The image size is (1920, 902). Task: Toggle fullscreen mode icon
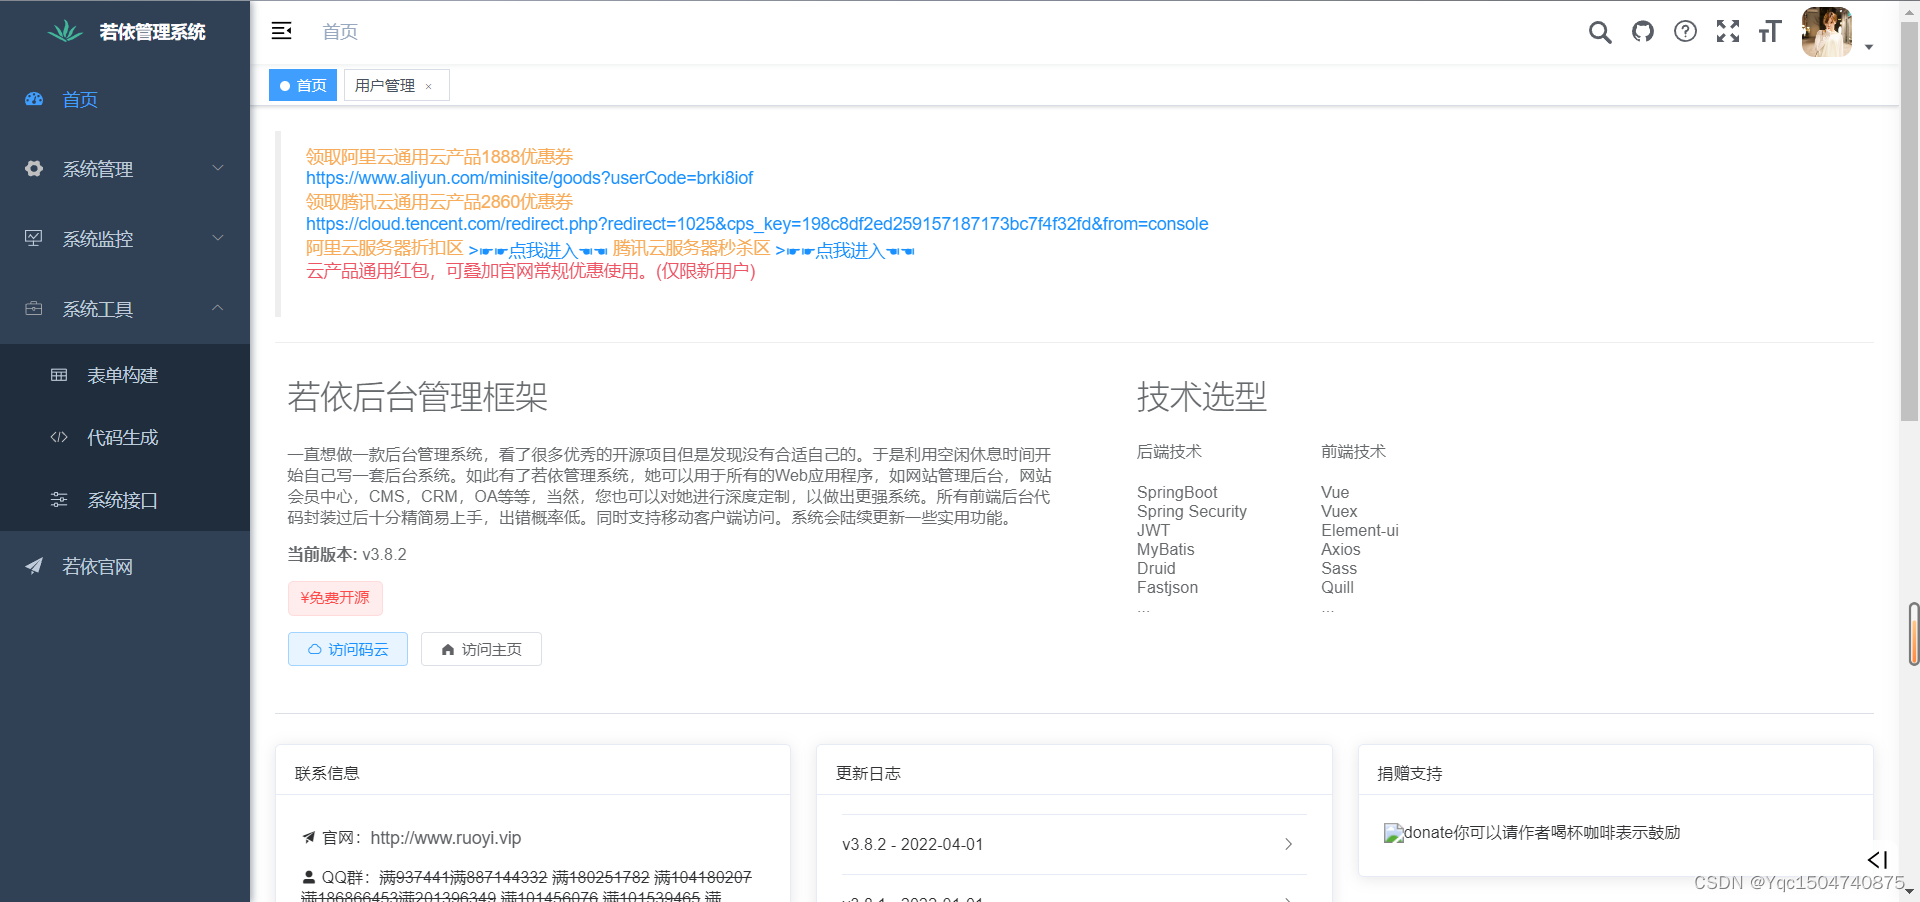pos(1728,32)
